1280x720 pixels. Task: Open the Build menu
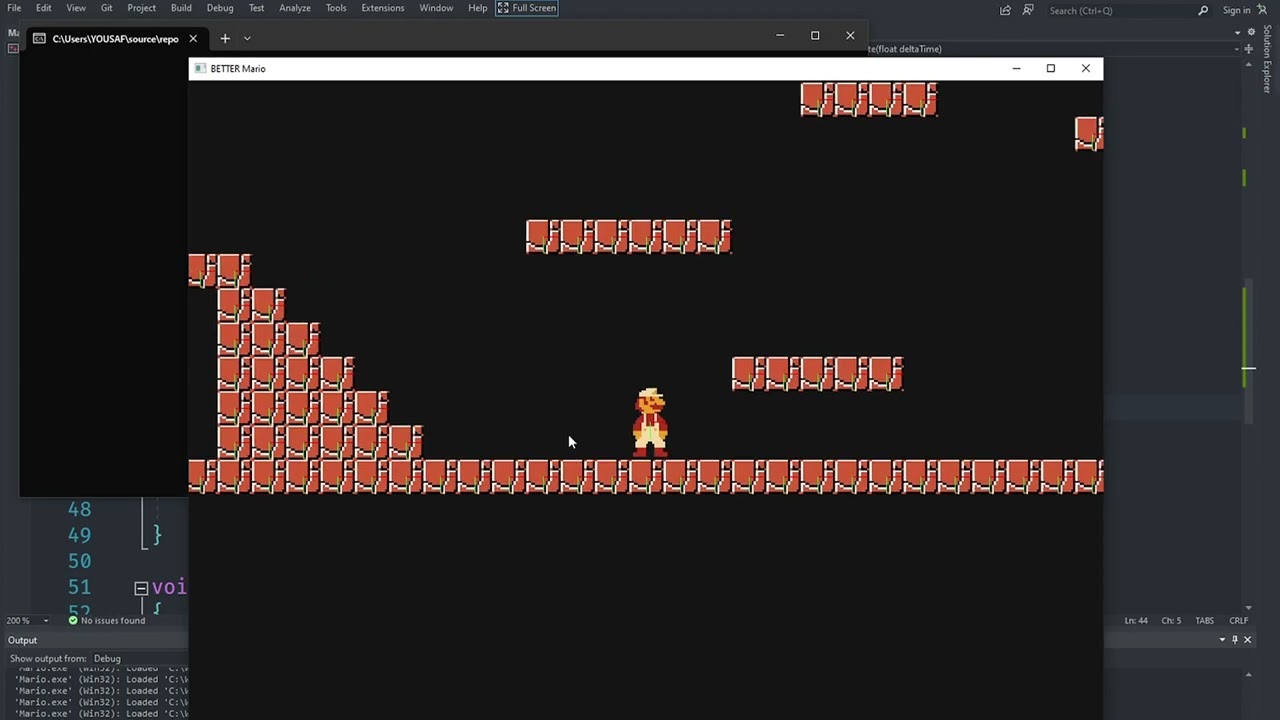pyautogui.click(x=181, y=8)
